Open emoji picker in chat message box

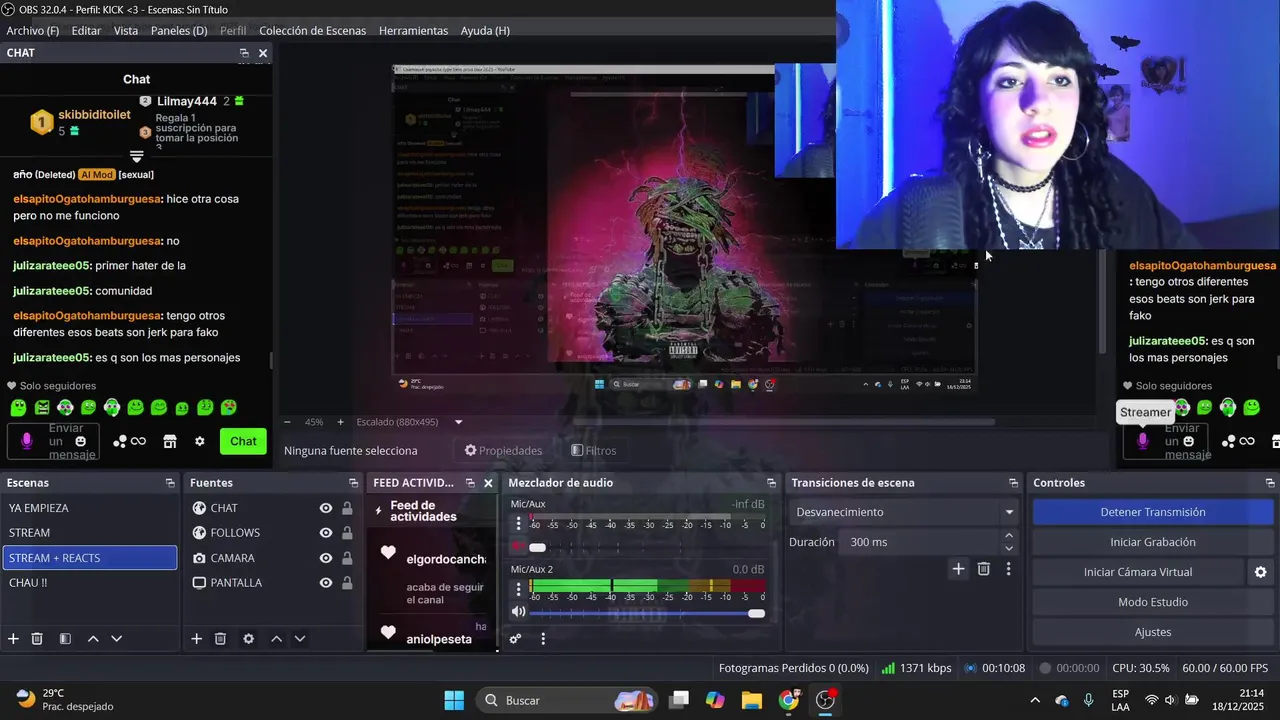pos(81,441)
